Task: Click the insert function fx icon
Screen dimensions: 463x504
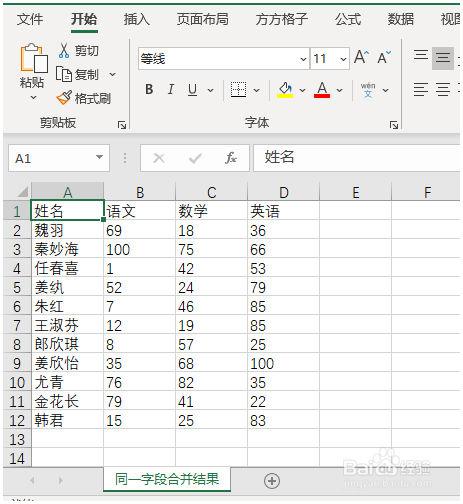Action: [230, 158]
